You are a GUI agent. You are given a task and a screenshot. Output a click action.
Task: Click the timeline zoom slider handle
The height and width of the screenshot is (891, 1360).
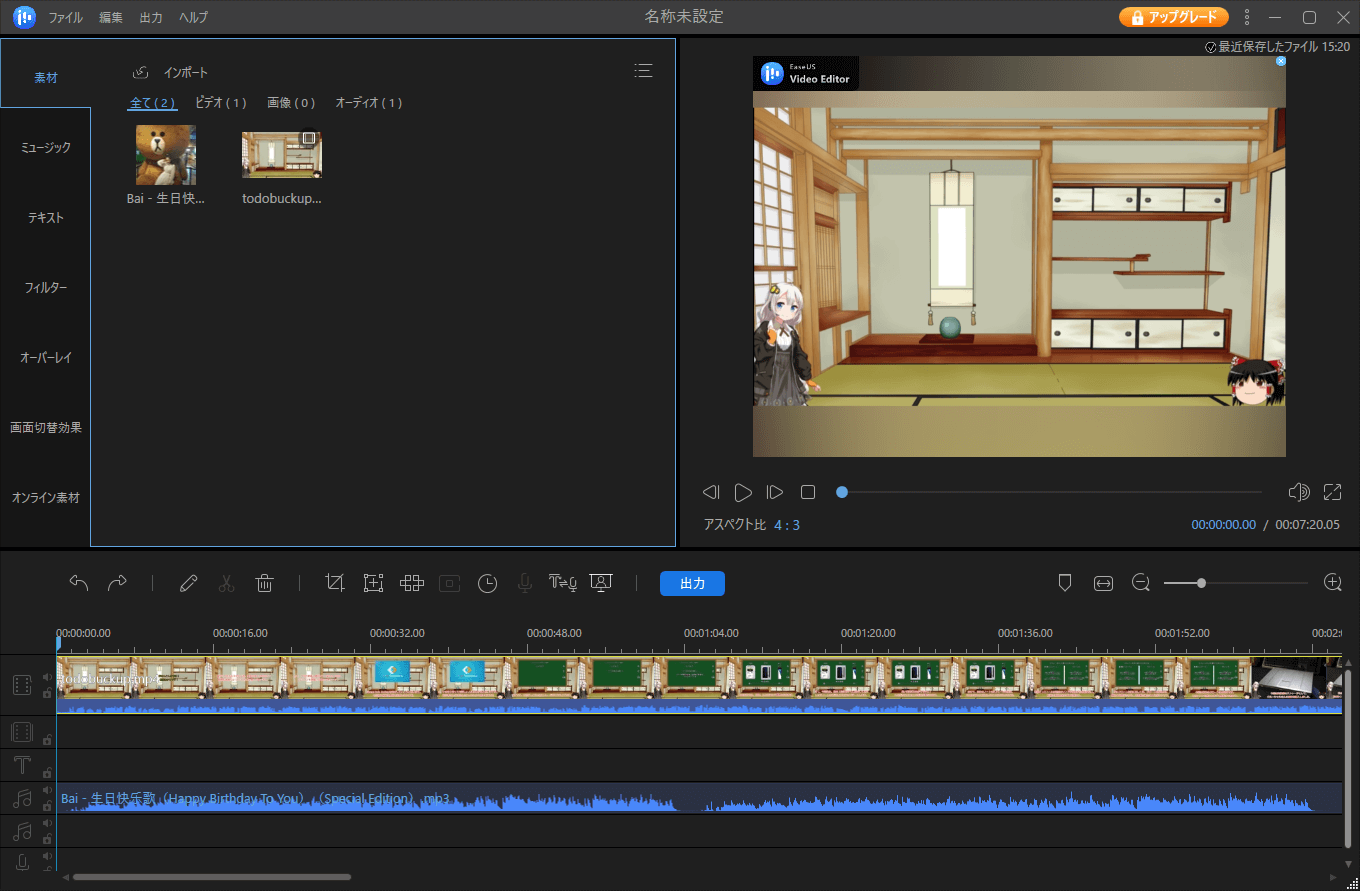(1201, 583)
